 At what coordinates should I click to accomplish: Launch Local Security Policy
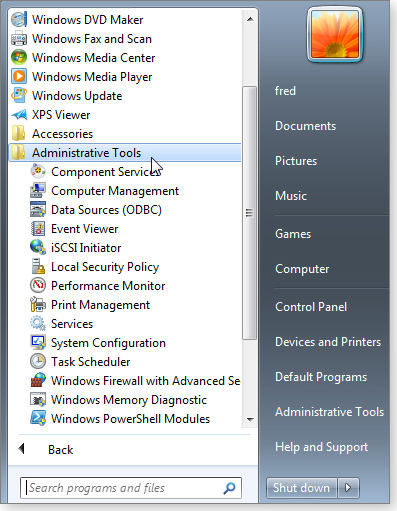[105, 267]
